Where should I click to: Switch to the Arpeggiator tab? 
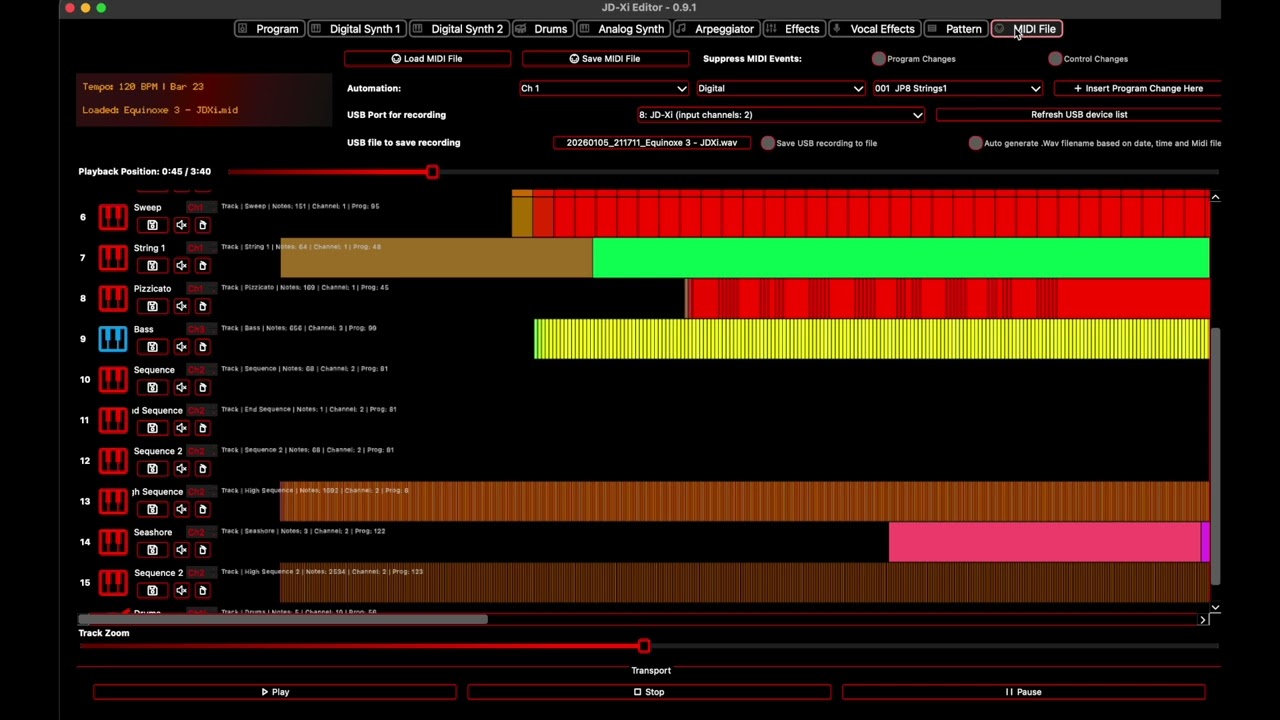coord(715,29)
